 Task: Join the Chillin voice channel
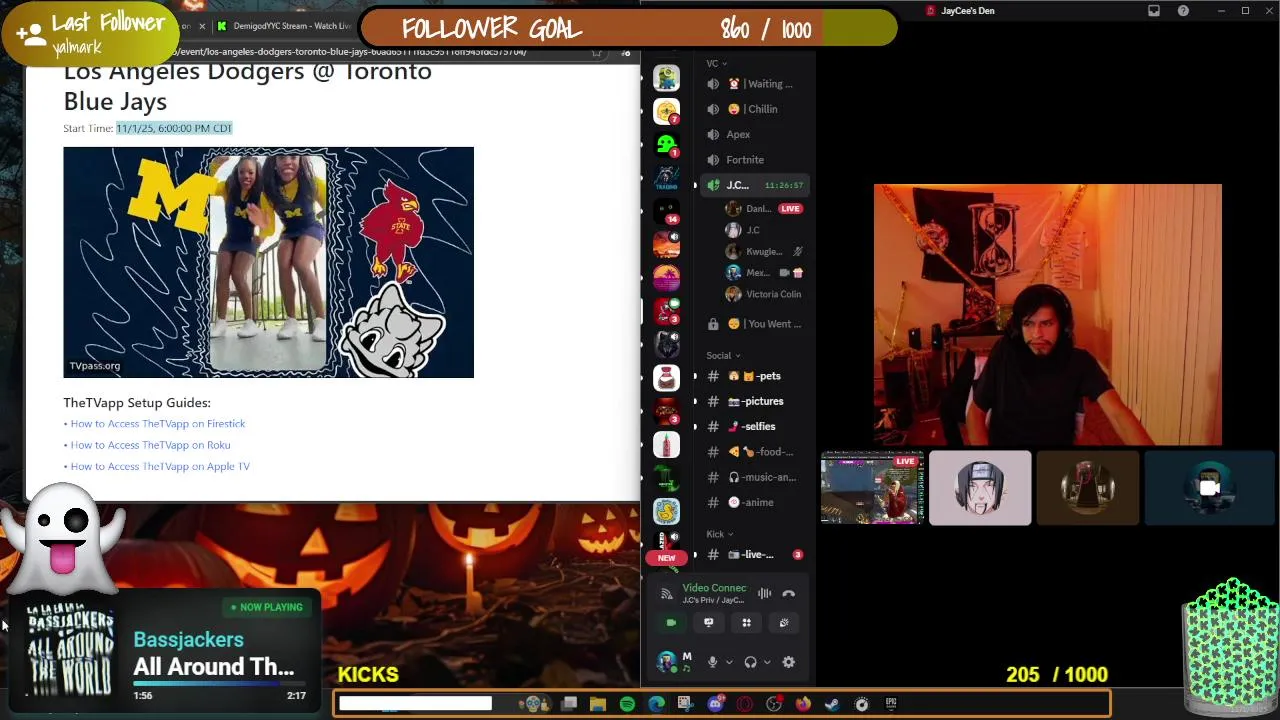(x=753, y=109)
